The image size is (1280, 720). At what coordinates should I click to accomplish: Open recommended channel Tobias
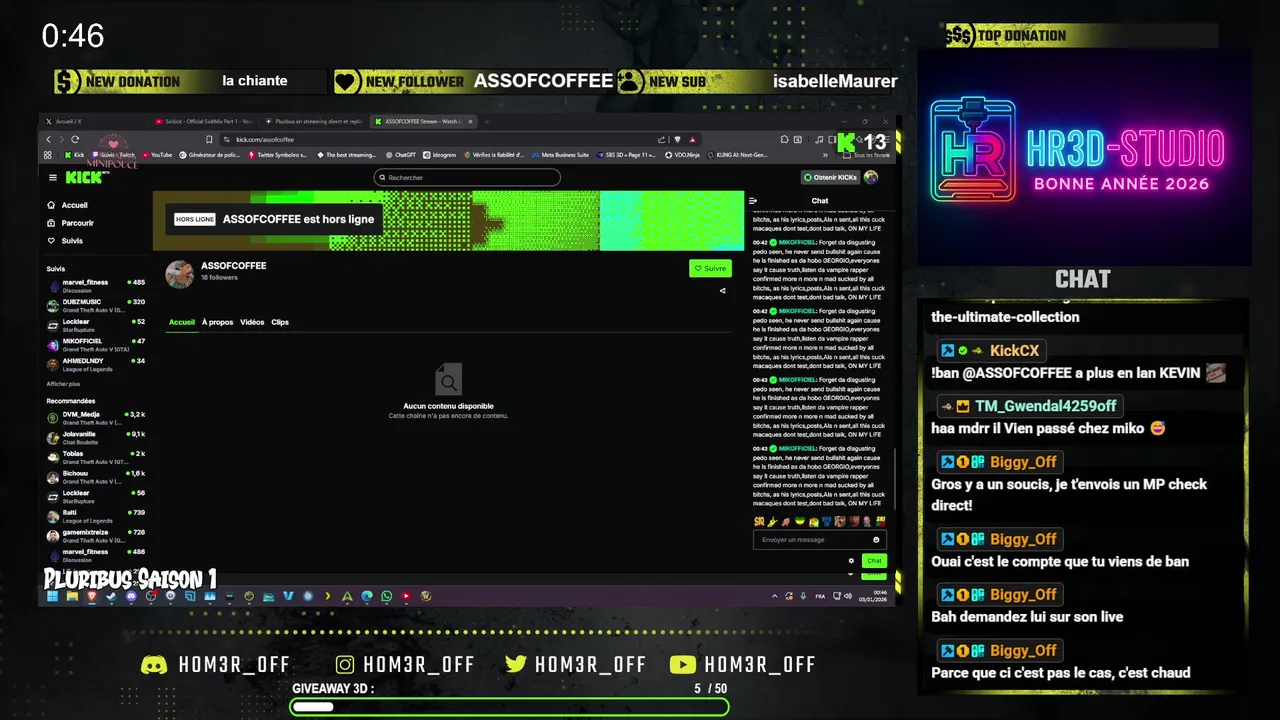click(96, 458)
